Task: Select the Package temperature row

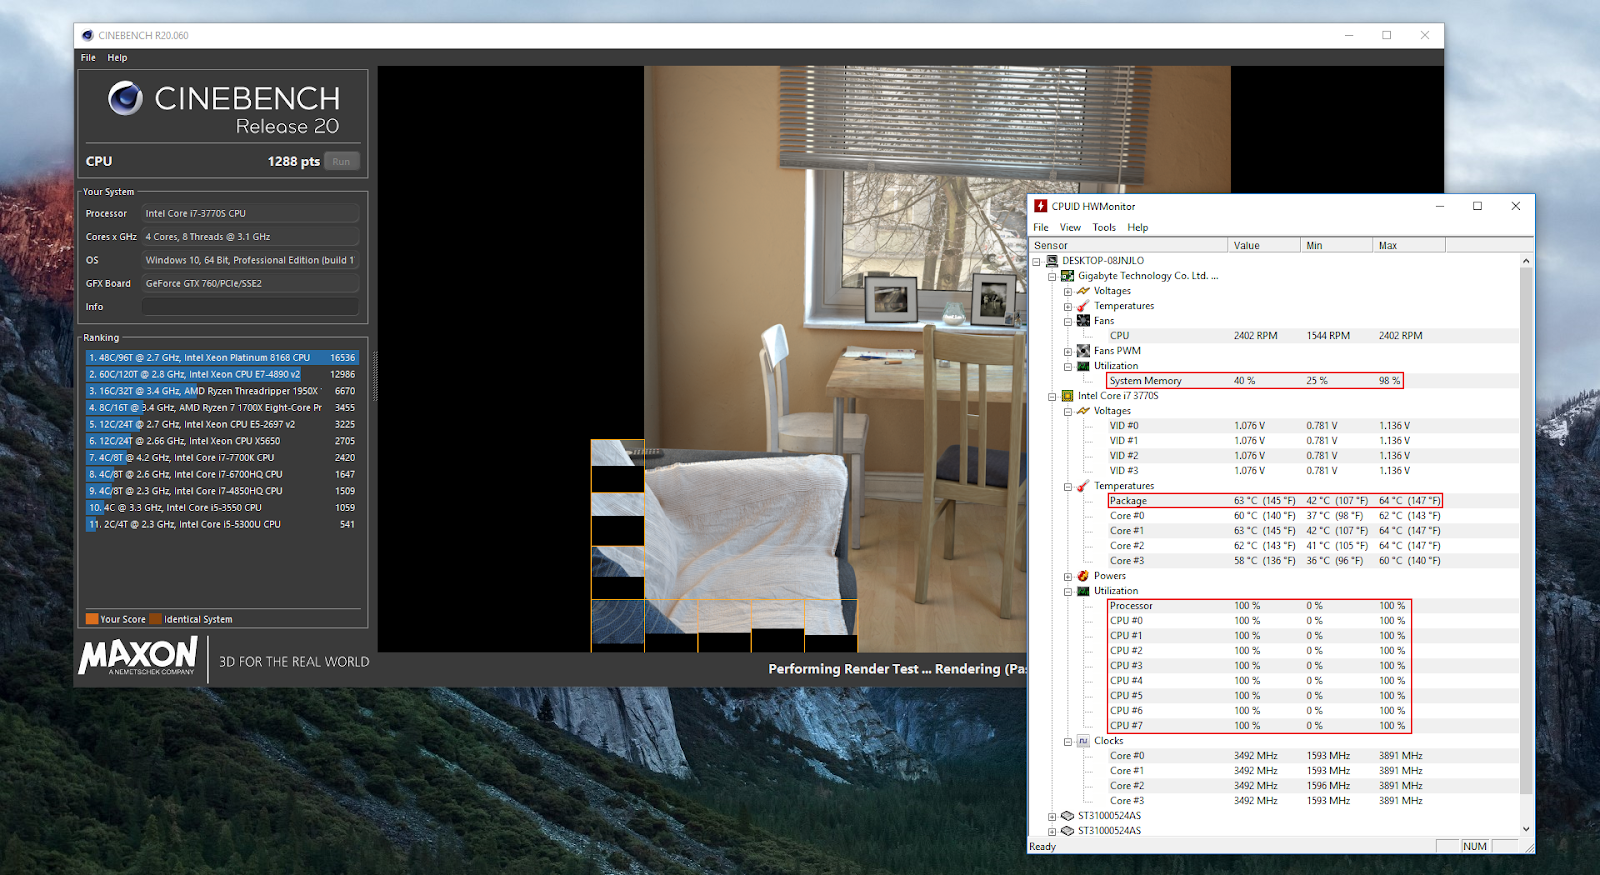Action: 1275,501
